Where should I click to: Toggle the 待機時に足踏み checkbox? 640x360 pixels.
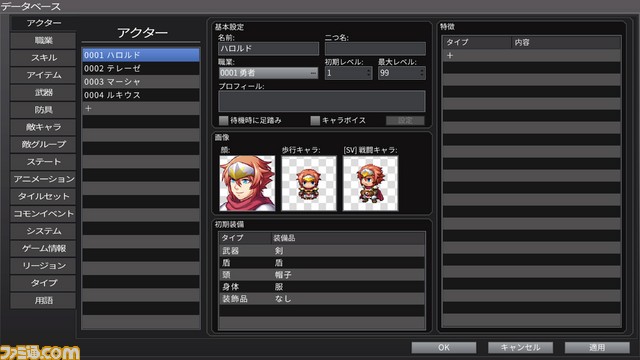pyautogui.click(x=223, y=120)
